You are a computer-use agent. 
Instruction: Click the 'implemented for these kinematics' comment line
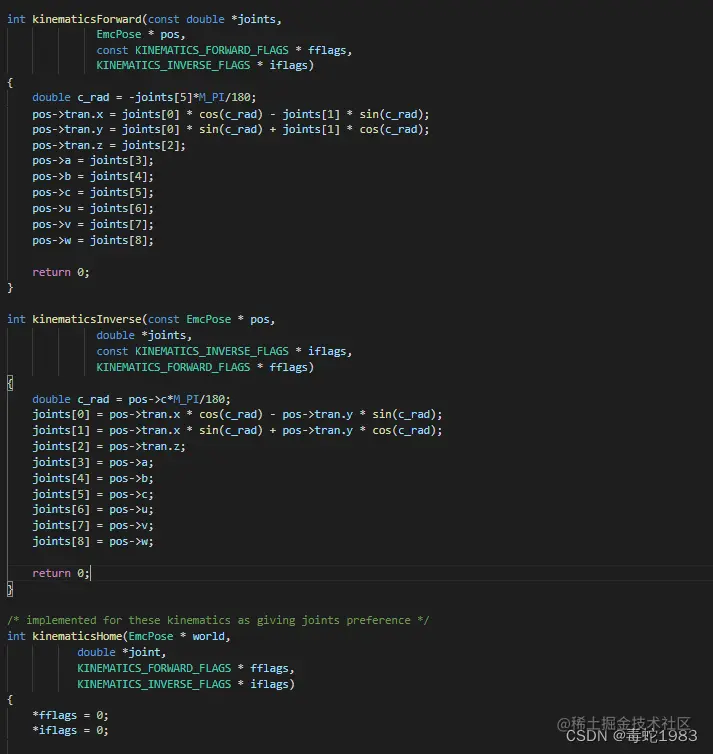tap(218, 620)
